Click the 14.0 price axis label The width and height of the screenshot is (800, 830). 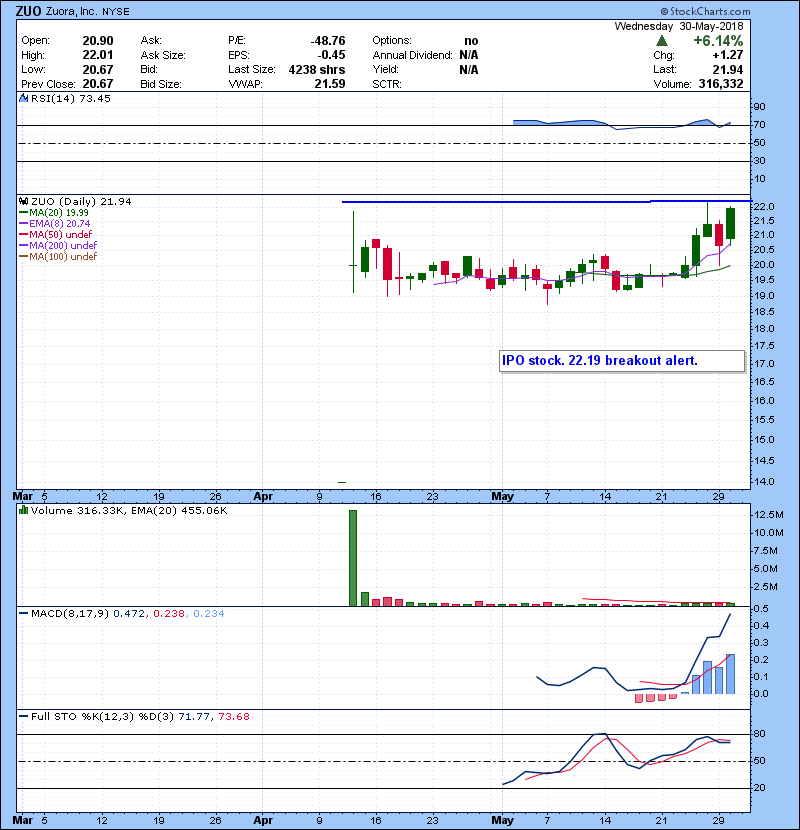[764, 482]
